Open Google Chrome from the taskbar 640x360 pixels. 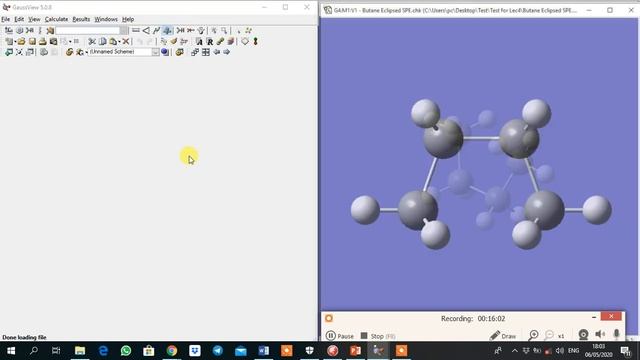coord(172,351)
